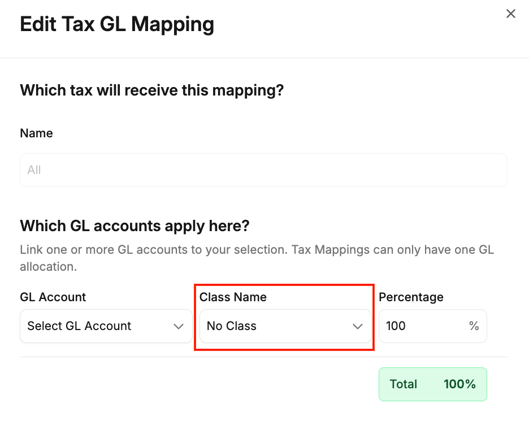Click the Link one or more description text
This screenshot has height=425, width=529.
coord(257,258)
